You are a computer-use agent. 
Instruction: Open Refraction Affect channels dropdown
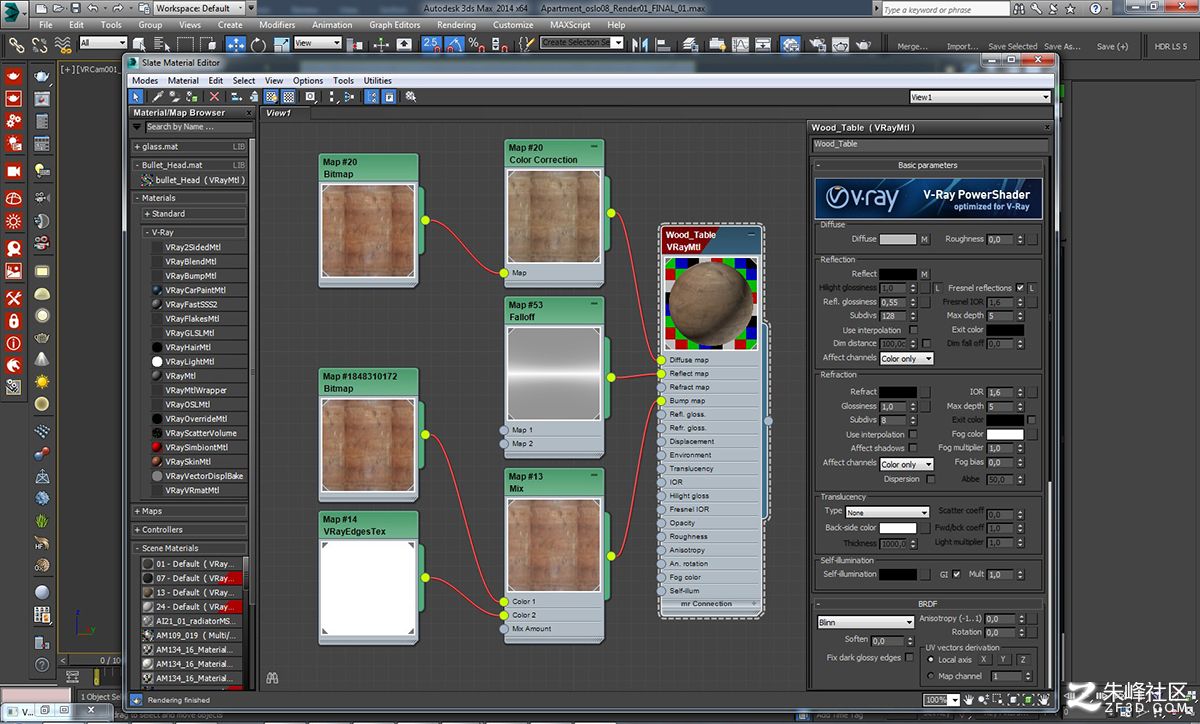click(x=906, y=464)
